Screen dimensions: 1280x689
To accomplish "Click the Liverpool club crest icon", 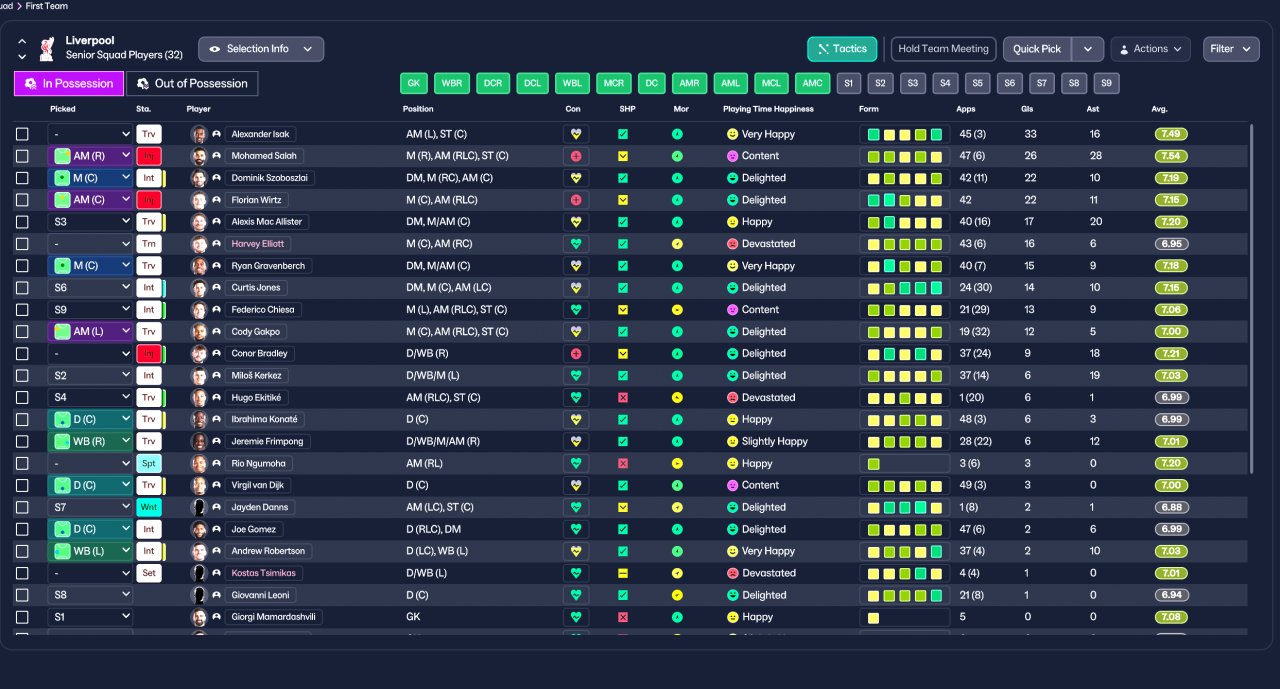I will click(x=46, y=48).
